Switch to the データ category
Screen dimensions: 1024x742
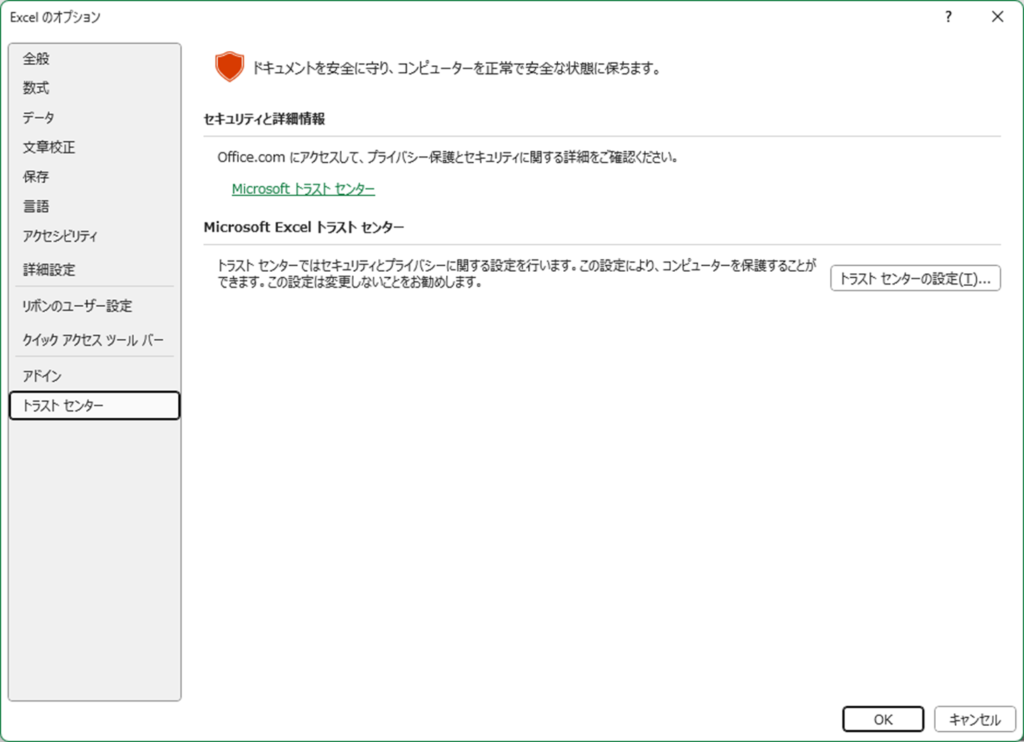[39, 118]
